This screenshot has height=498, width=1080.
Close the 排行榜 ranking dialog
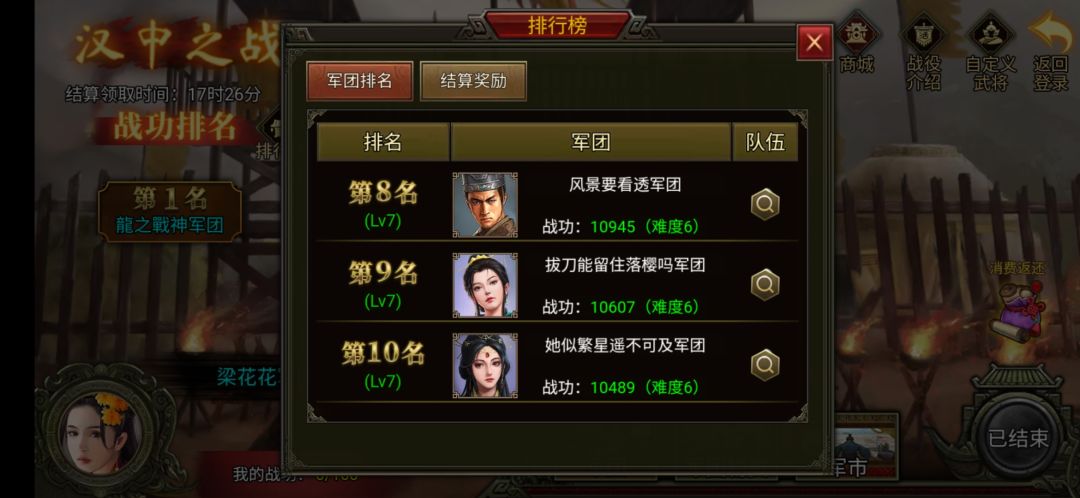814,43
